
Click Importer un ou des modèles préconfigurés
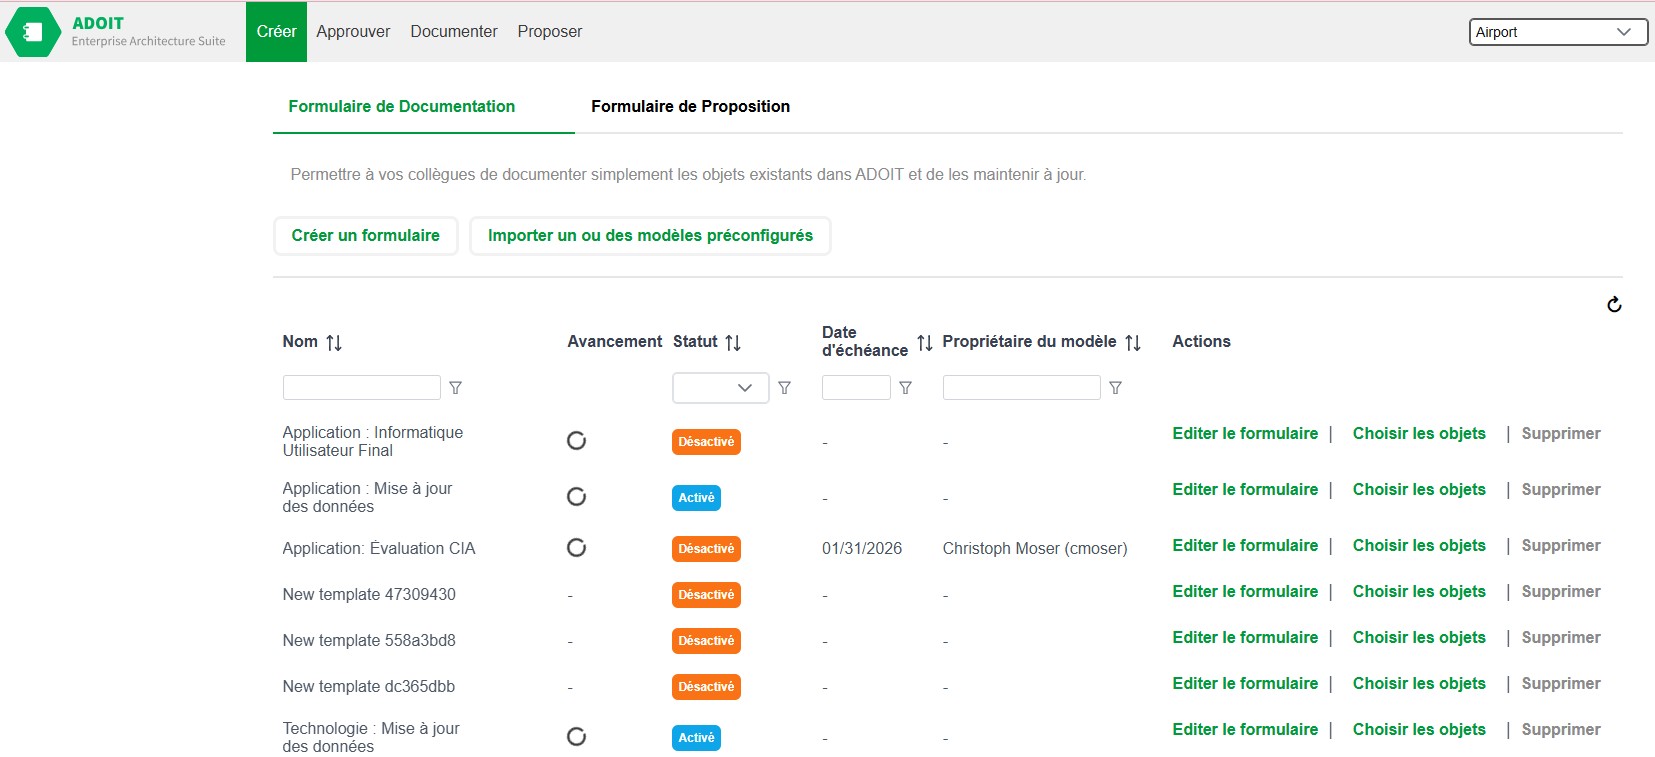pyautogui.click(x=650, y=236)
